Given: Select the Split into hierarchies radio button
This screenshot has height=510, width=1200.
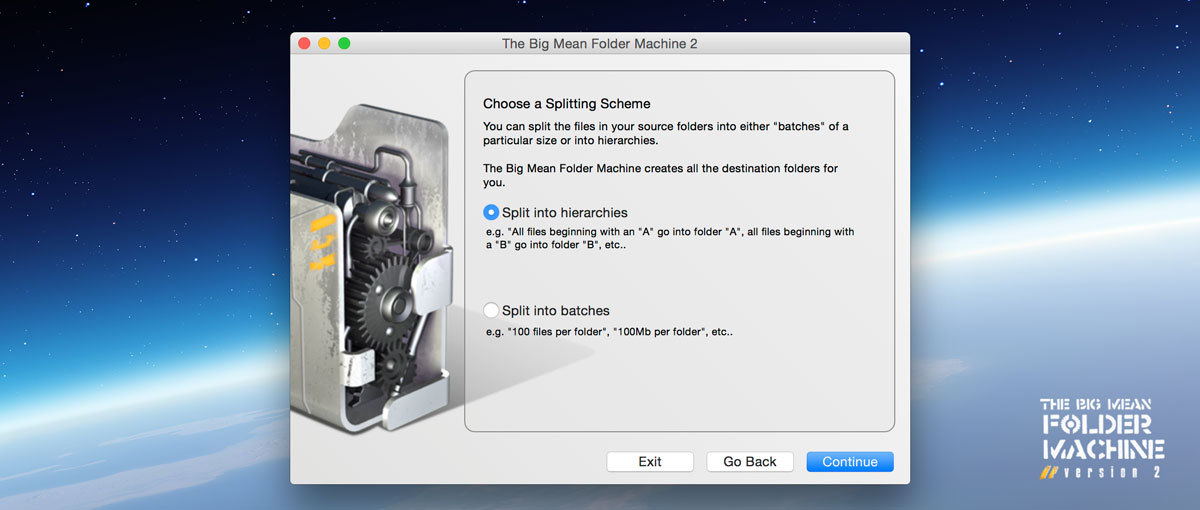Looking at the screenshot, I should click(x=491, y=213).
